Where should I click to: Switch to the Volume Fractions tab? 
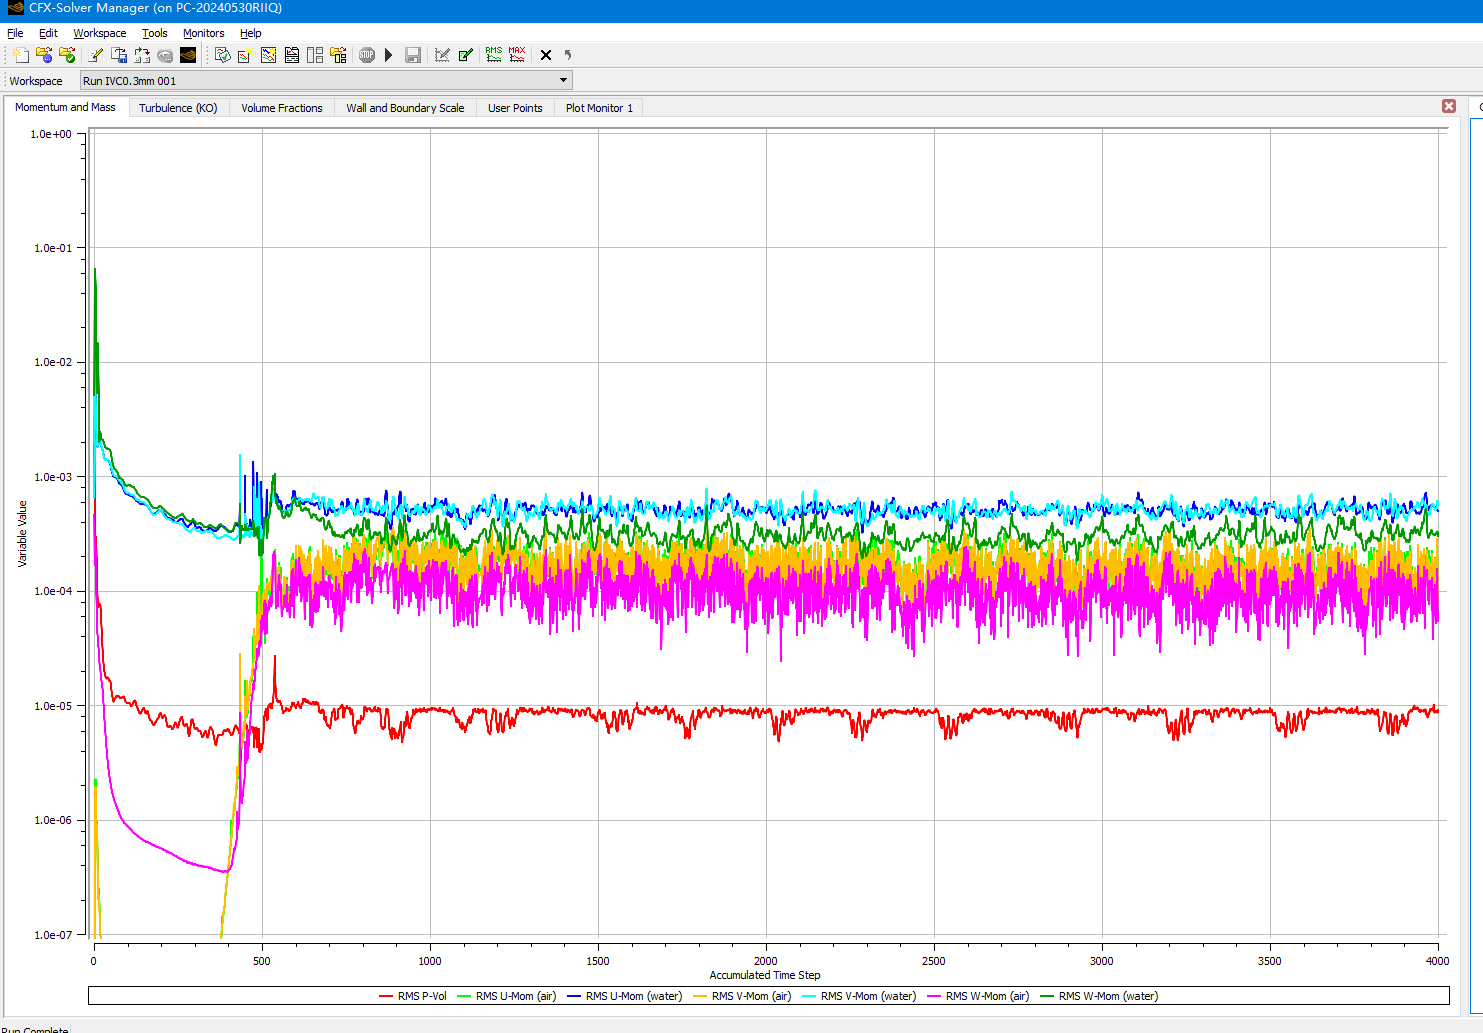click(281, 108)
